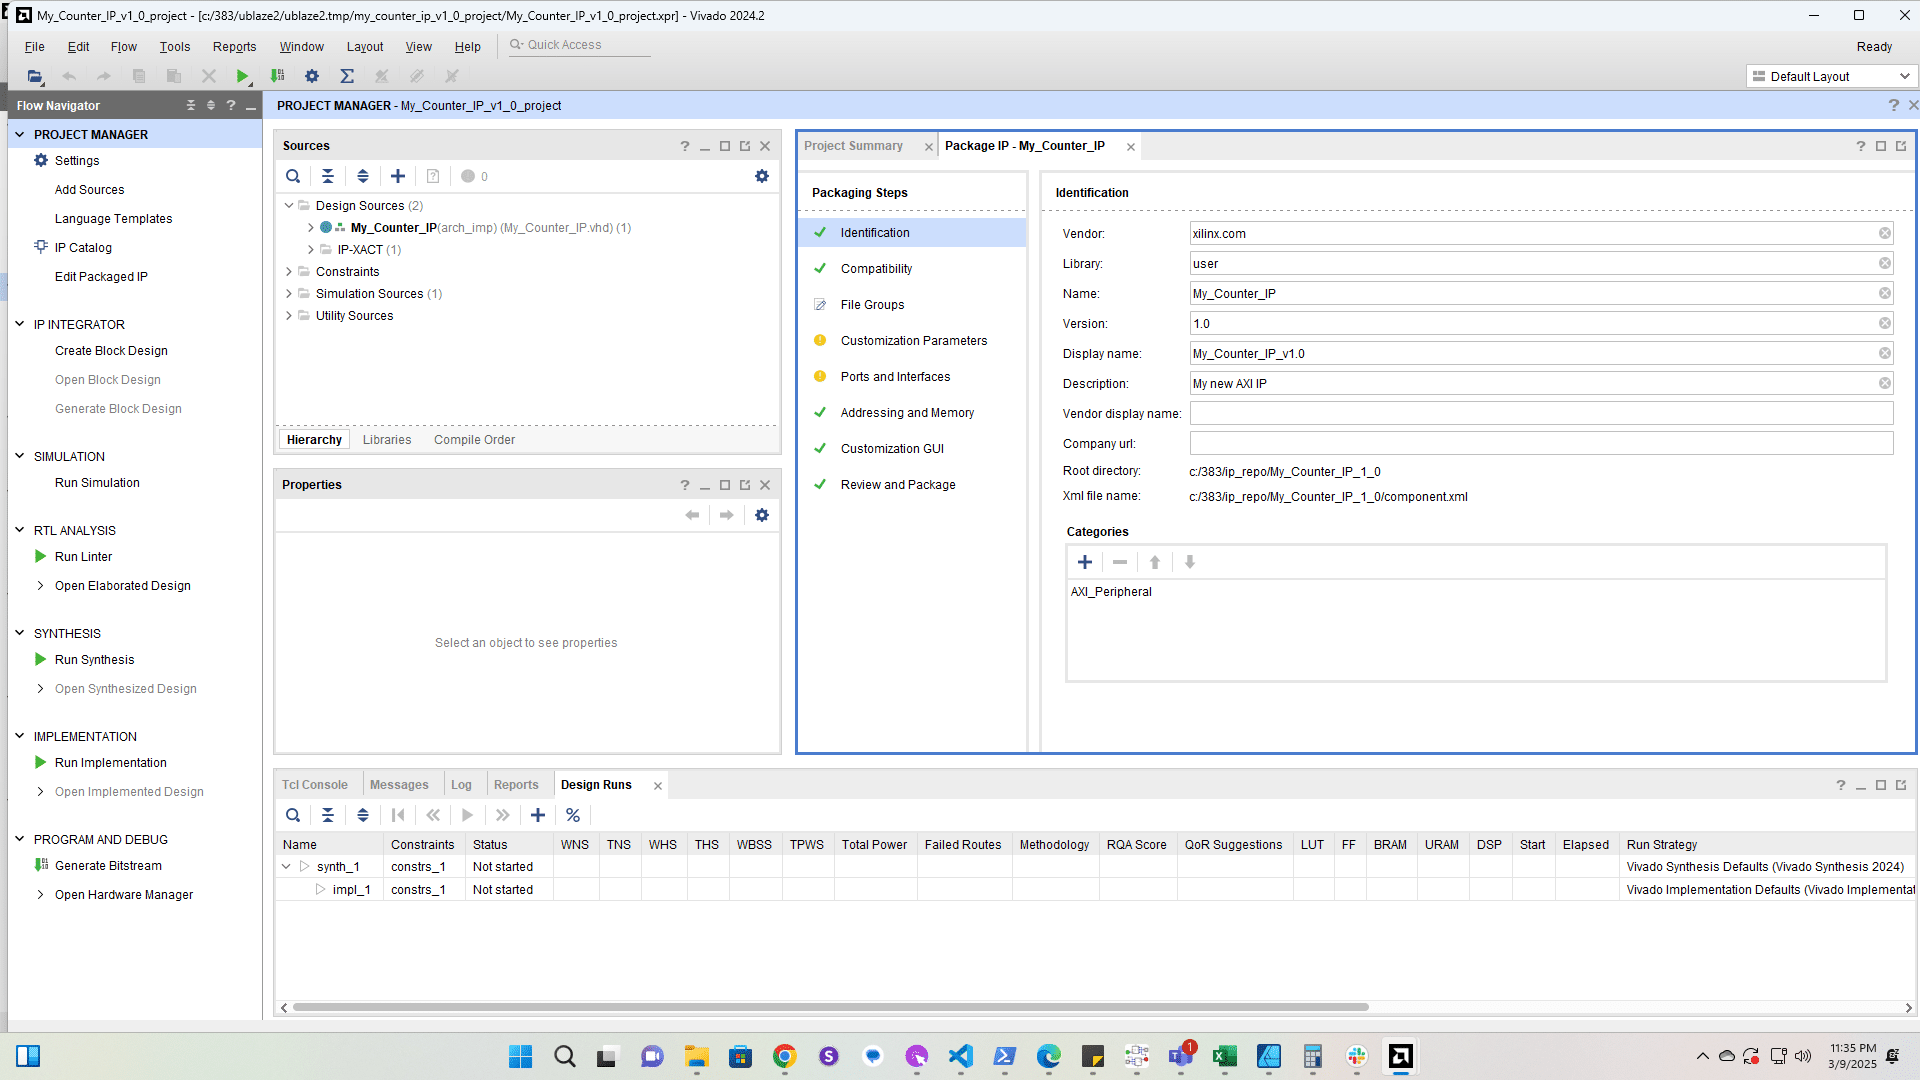
Task: Click the Generate Bitstream toolbar icon
Action: click(x=278, y=76)
